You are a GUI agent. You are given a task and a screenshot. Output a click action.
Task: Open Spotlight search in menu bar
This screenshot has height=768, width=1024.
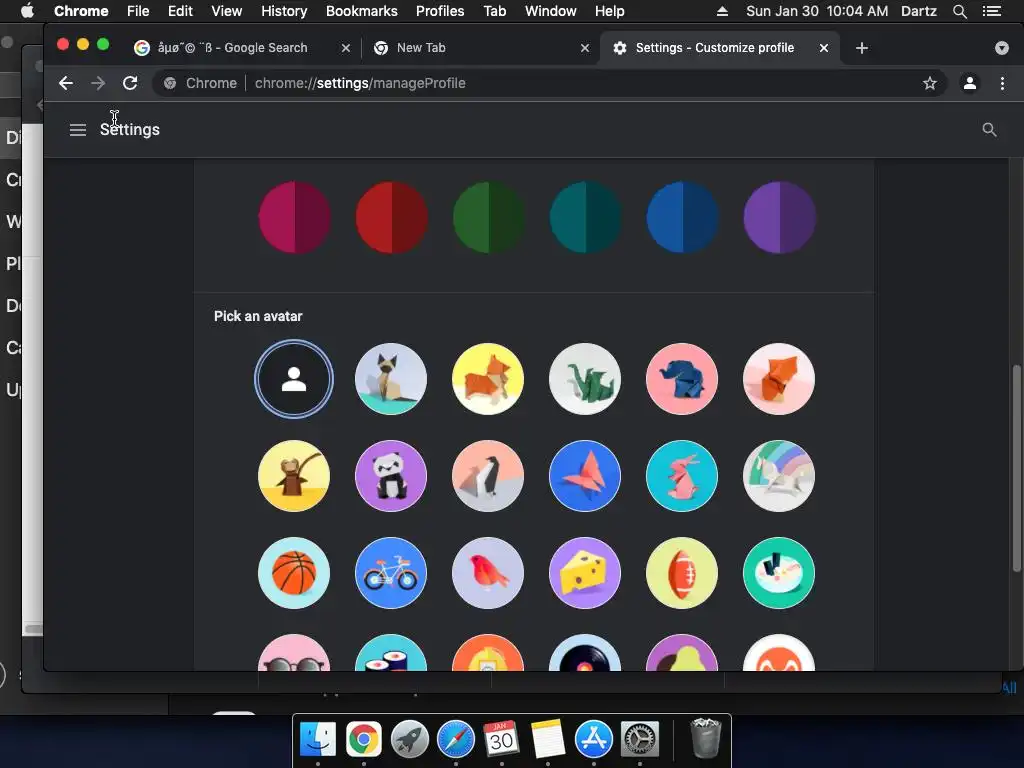click(960, 11)
